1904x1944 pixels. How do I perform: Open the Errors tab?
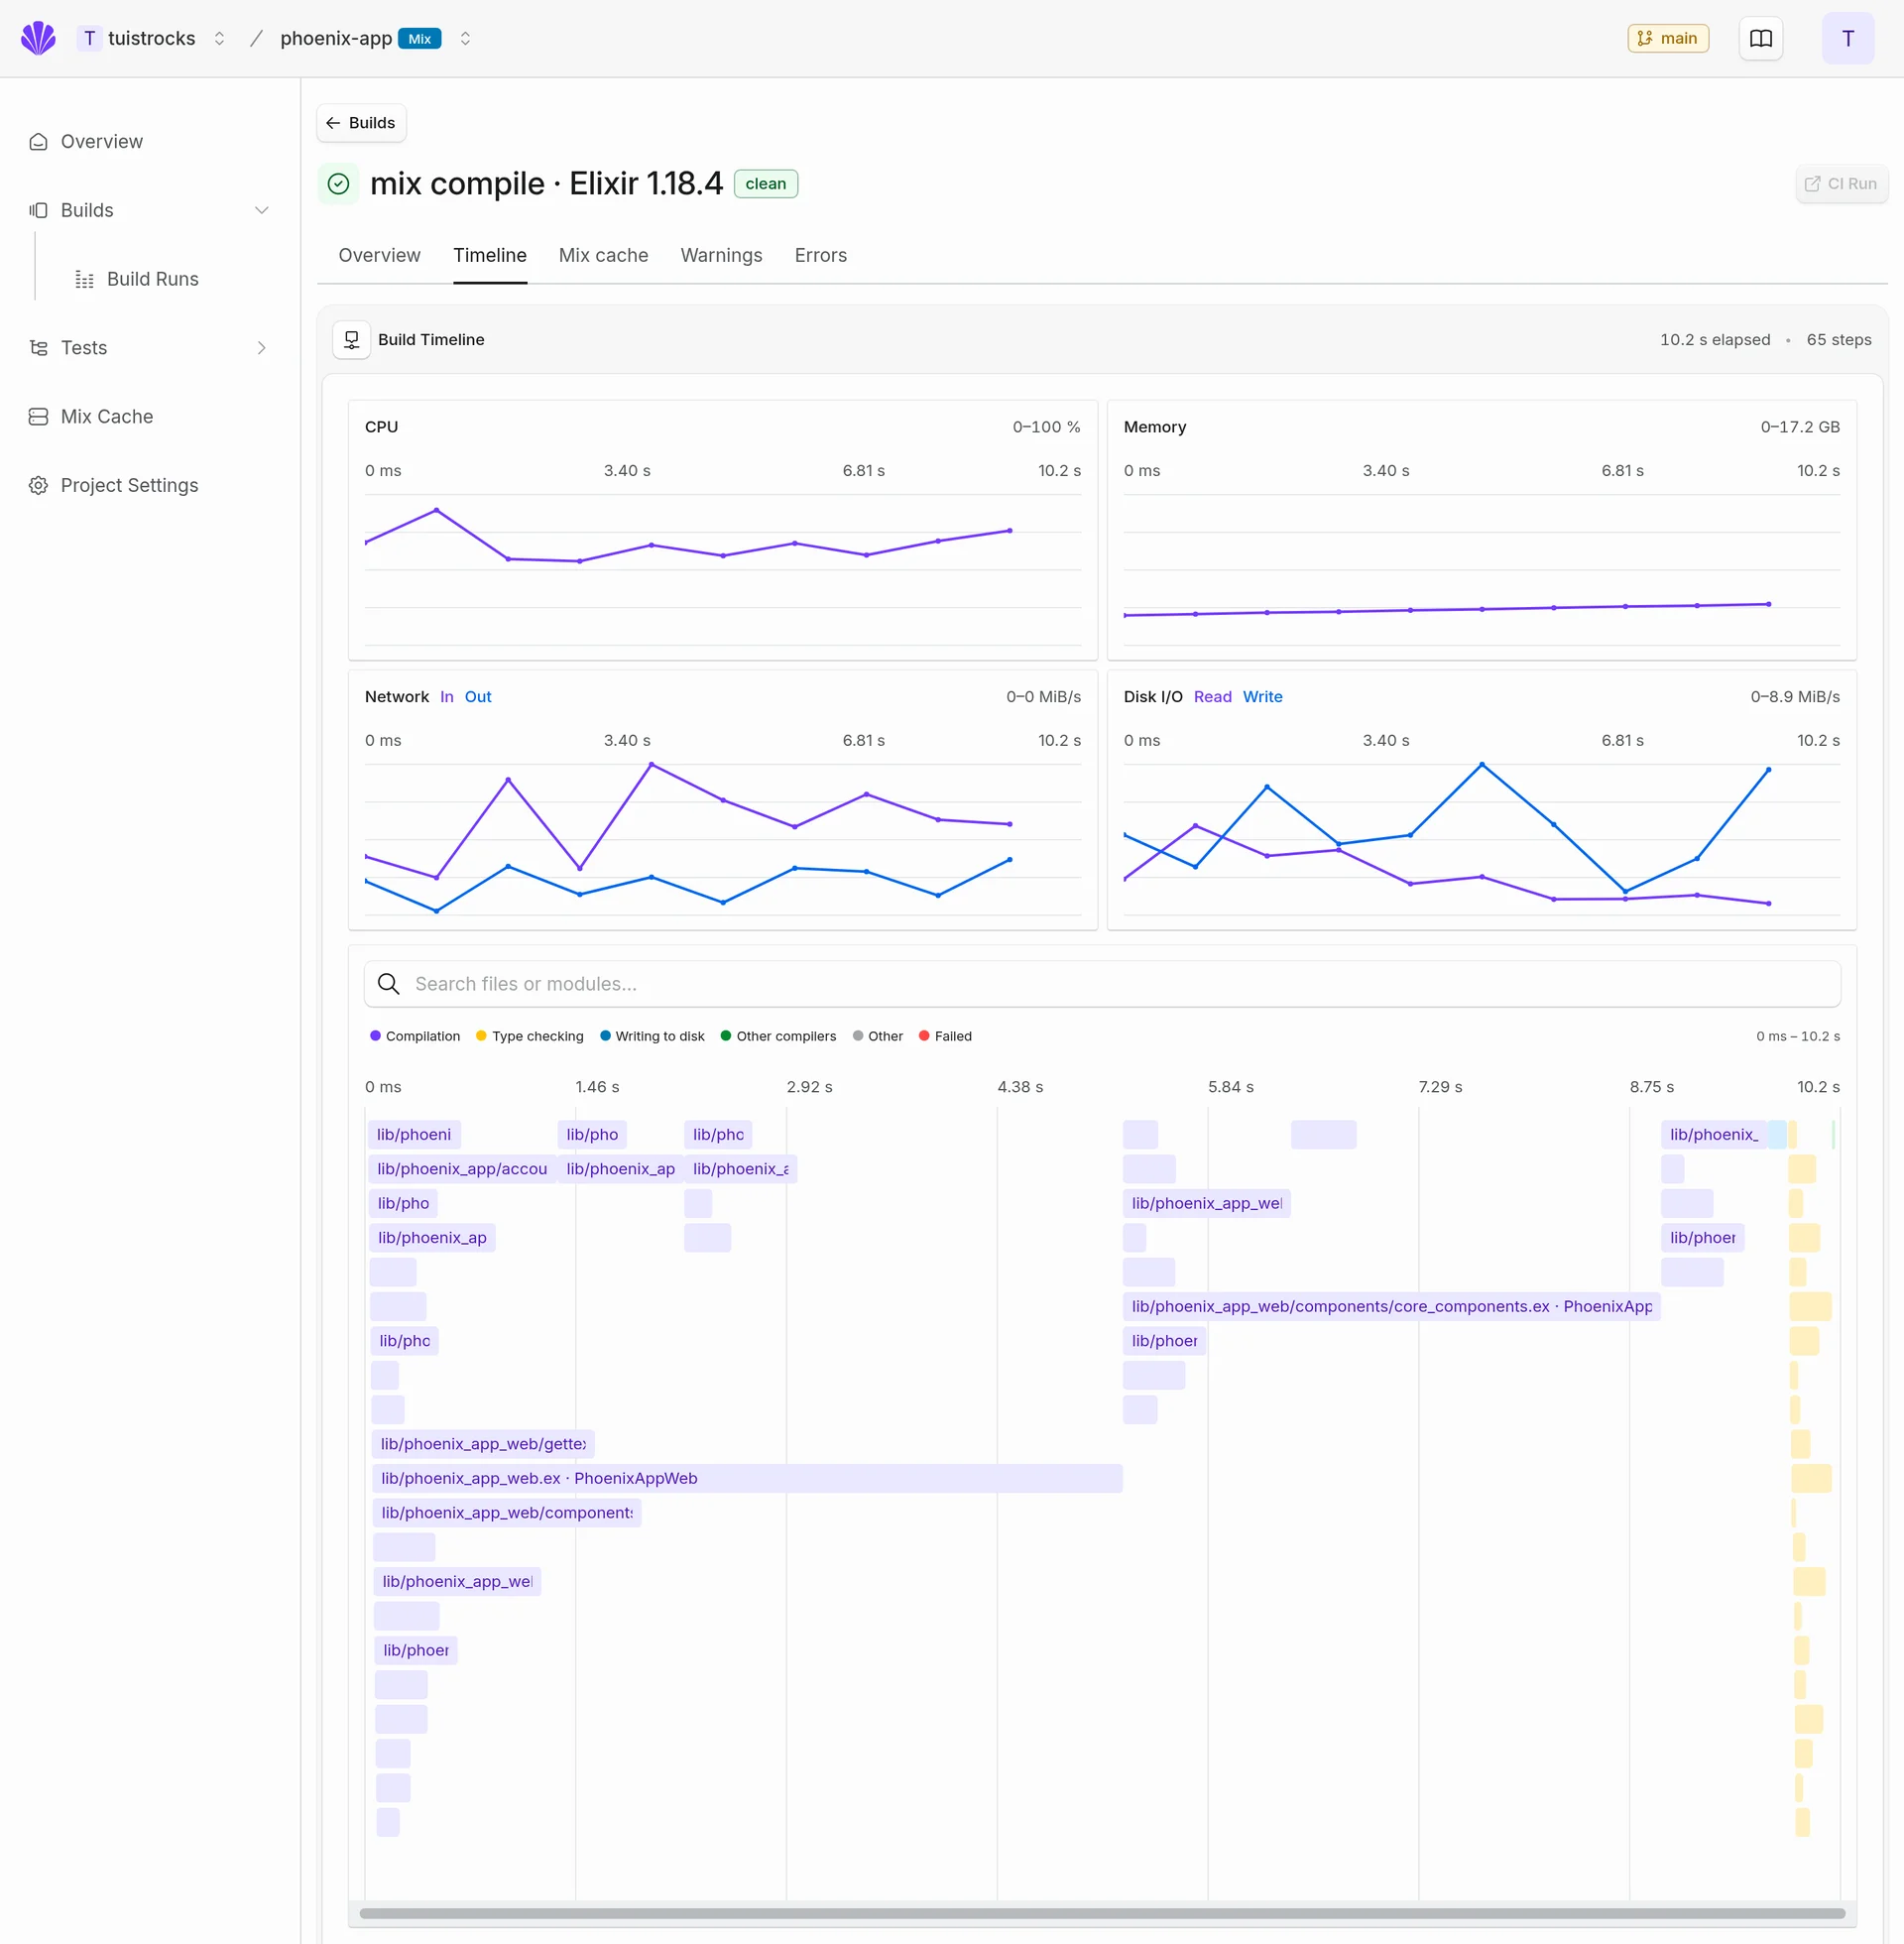(820, 255)
